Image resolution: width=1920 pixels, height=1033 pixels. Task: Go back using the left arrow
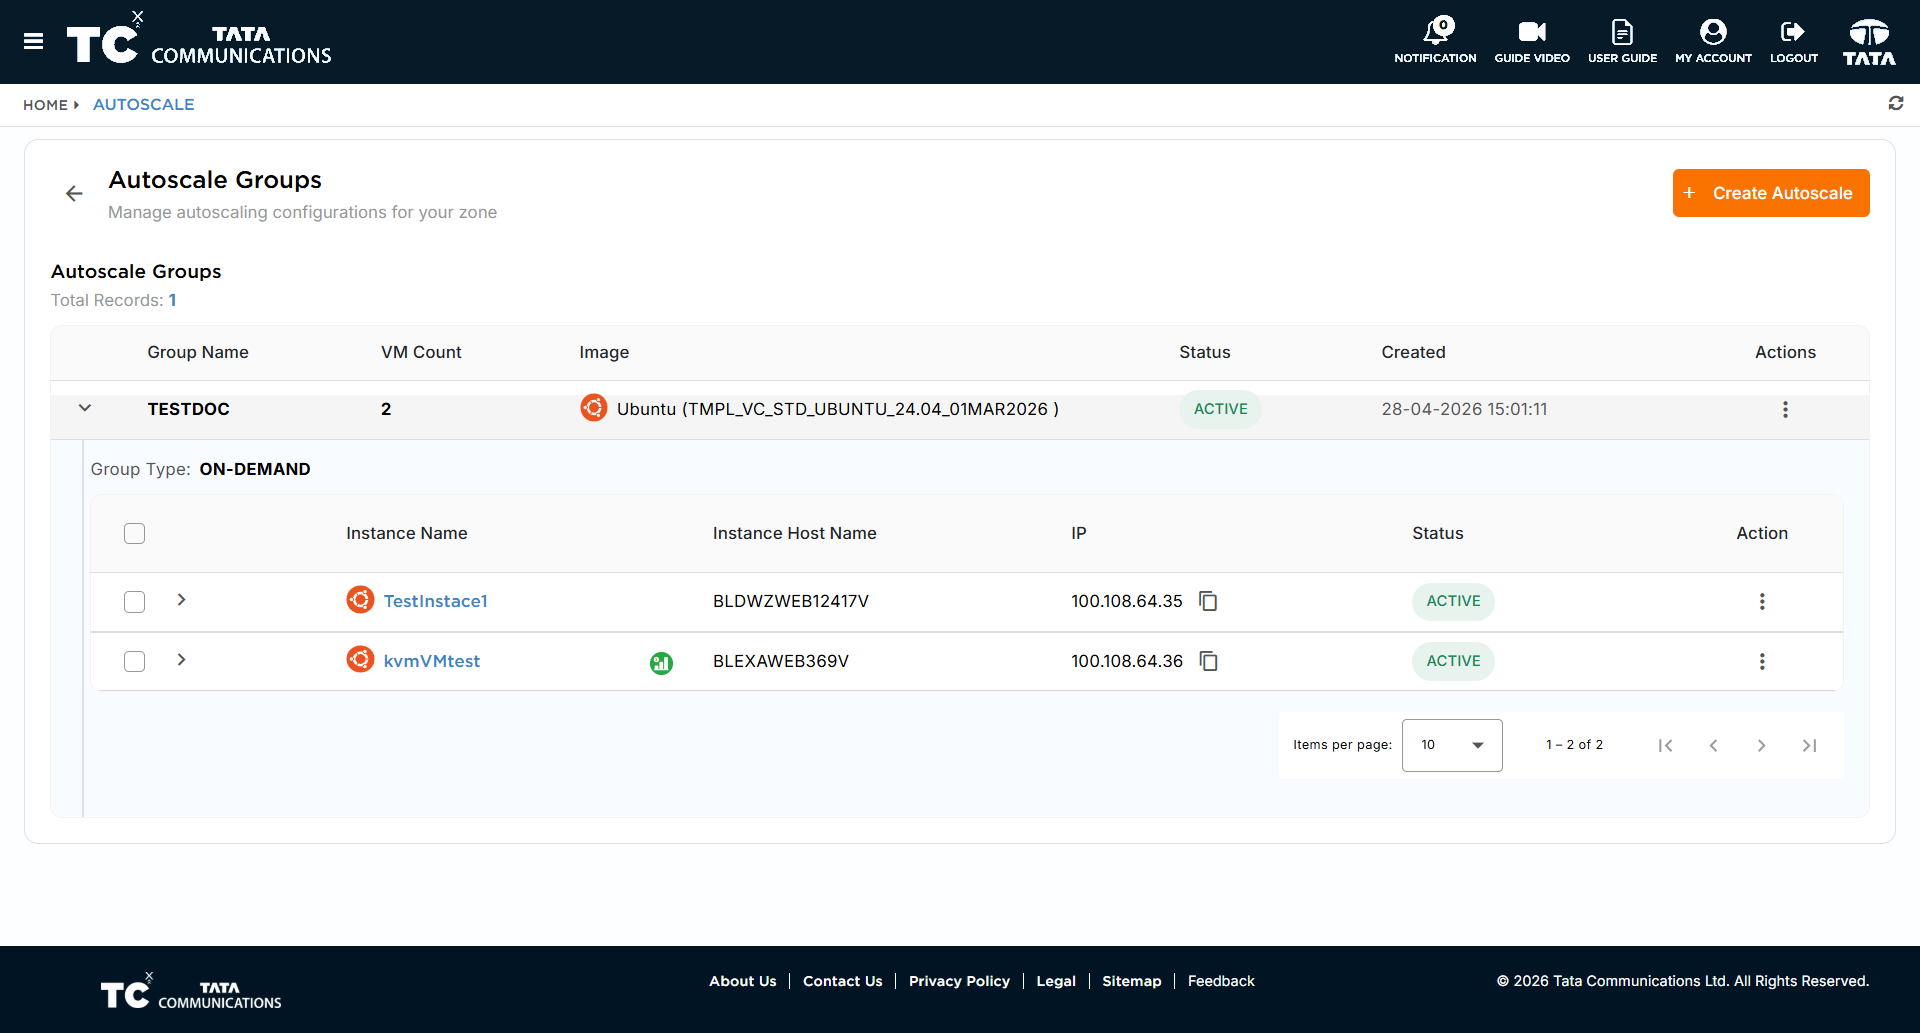[74, 193]
